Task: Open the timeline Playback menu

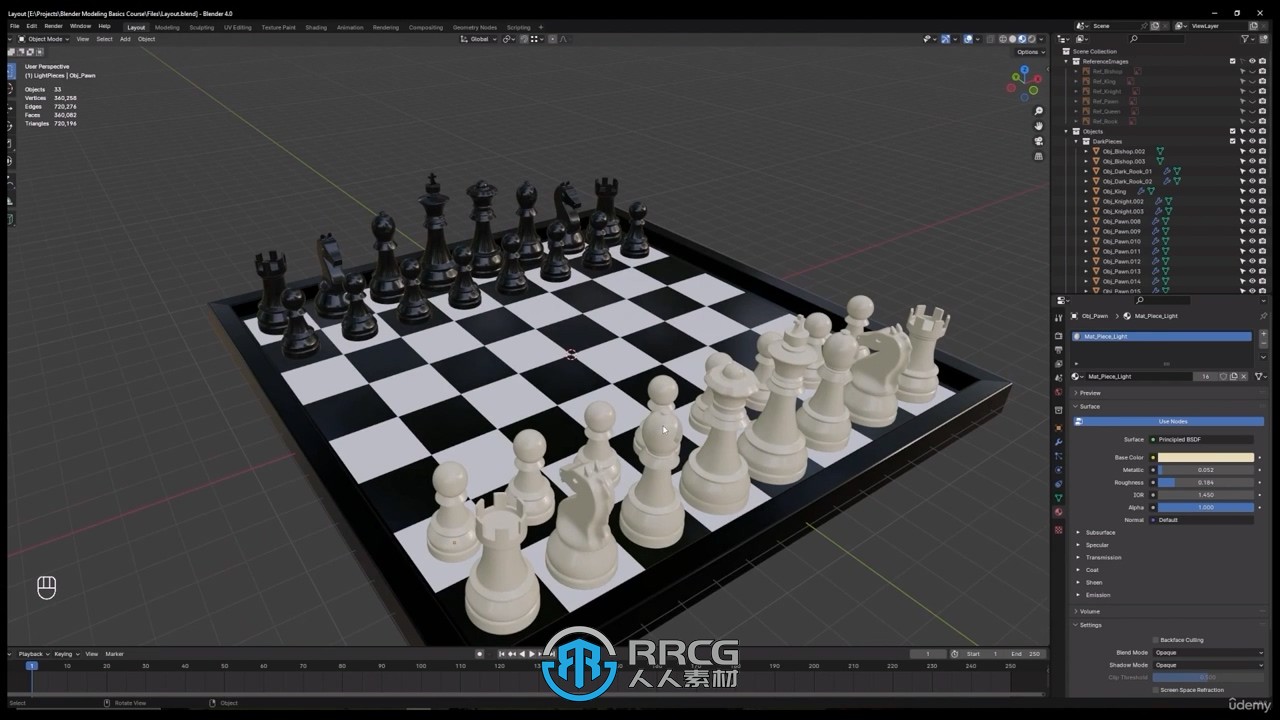Action: click(31, 654)
